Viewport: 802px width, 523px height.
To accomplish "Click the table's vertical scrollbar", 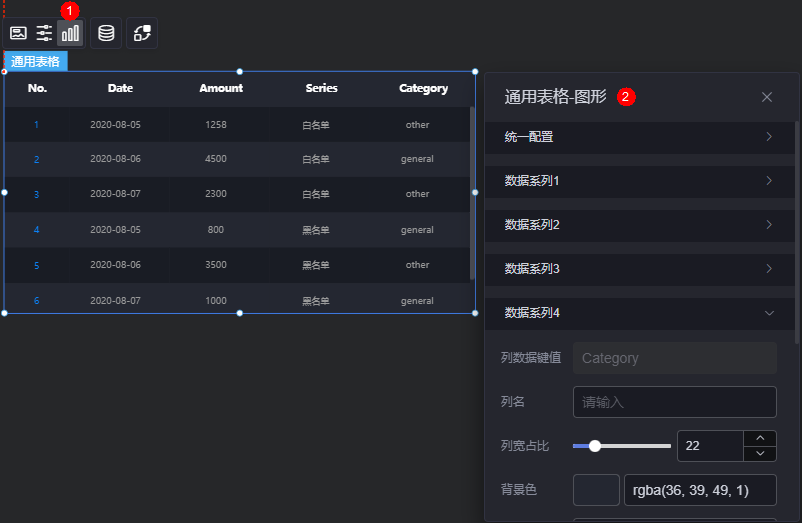I will click(x=472, y=193).
